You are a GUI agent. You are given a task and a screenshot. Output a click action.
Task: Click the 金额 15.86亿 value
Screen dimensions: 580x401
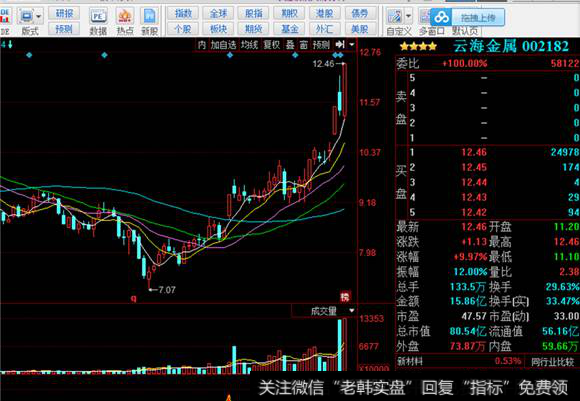(468, 301)
